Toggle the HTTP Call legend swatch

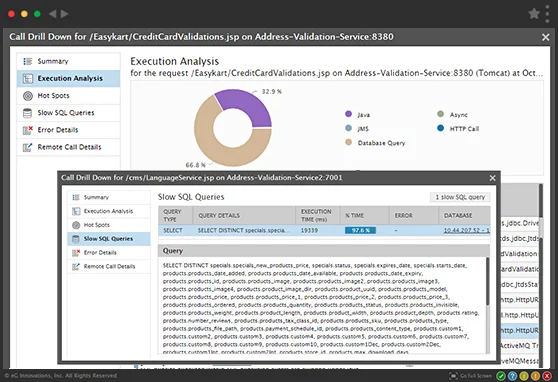440,128
